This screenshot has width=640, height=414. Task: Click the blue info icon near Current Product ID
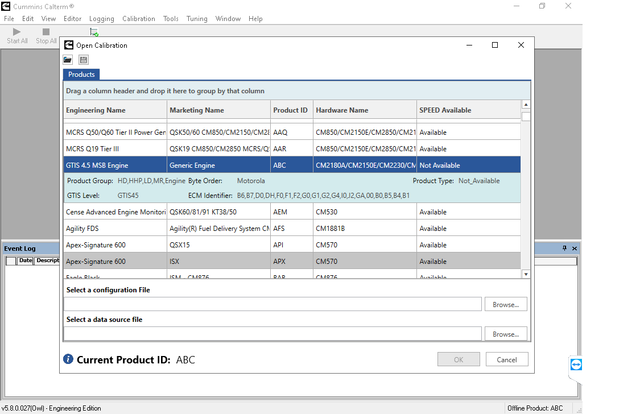click(68, 359)
